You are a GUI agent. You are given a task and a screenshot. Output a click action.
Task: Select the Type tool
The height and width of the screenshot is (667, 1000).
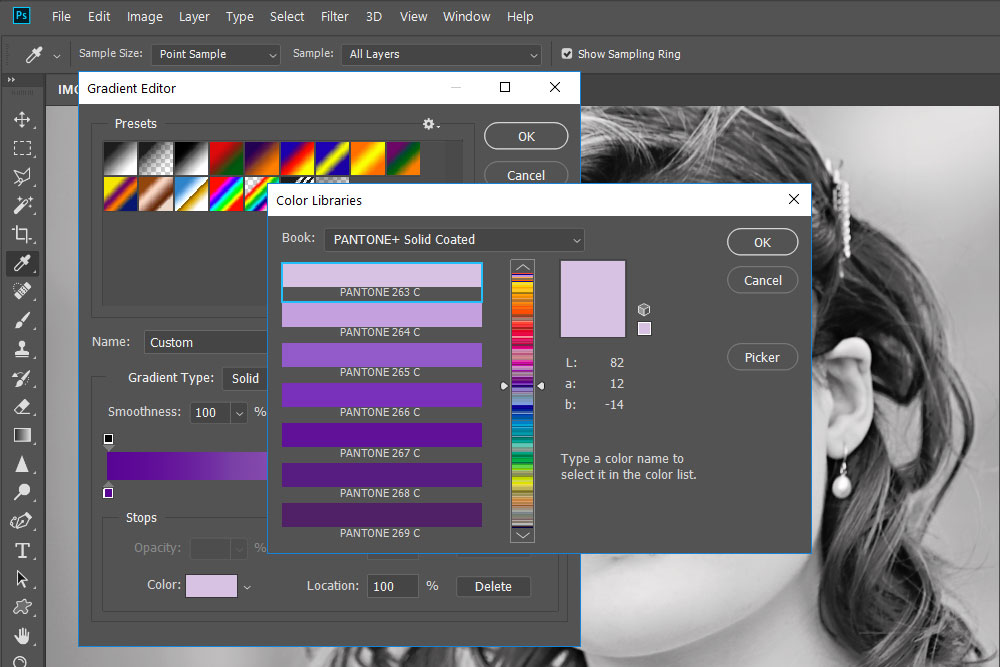22,550
